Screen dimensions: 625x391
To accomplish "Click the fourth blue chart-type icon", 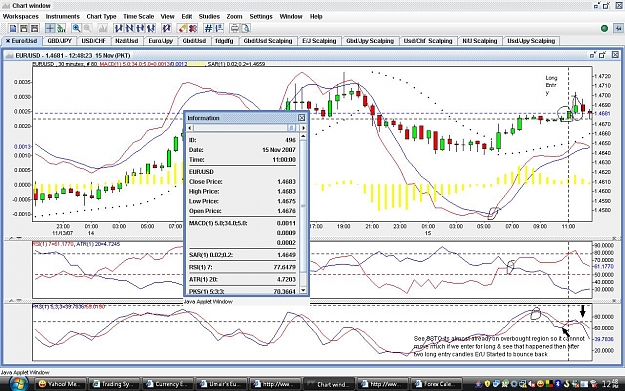I will (151, 28).
